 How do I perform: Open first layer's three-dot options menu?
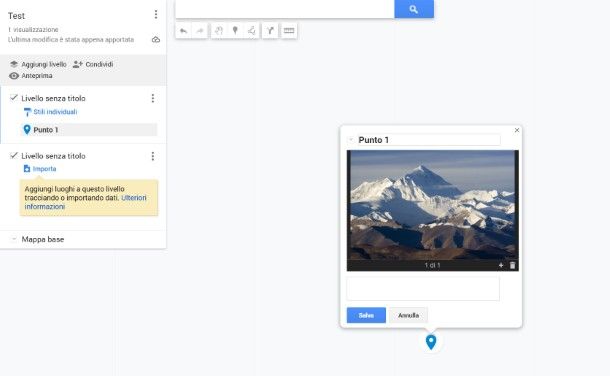(152, 98)
